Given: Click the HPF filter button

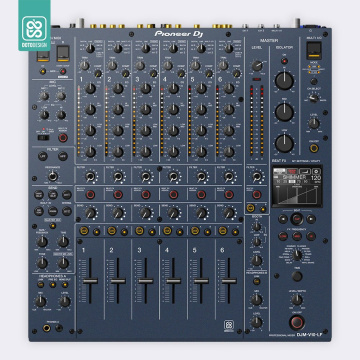Looking at the screenshot, I should pyautogui.click(x=63, y=156).
